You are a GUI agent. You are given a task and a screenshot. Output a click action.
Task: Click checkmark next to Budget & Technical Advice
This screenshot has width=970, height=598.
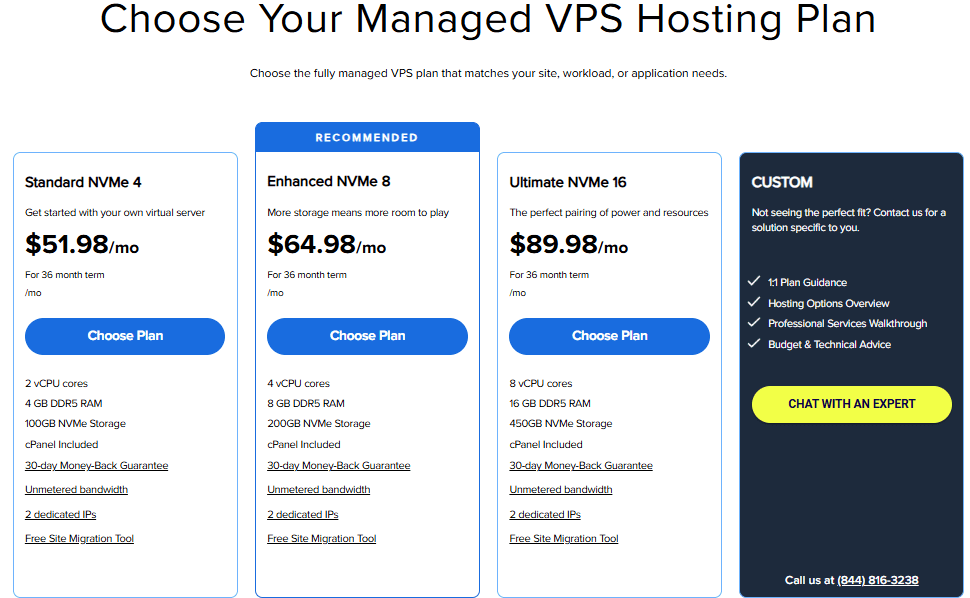point(754,344)
